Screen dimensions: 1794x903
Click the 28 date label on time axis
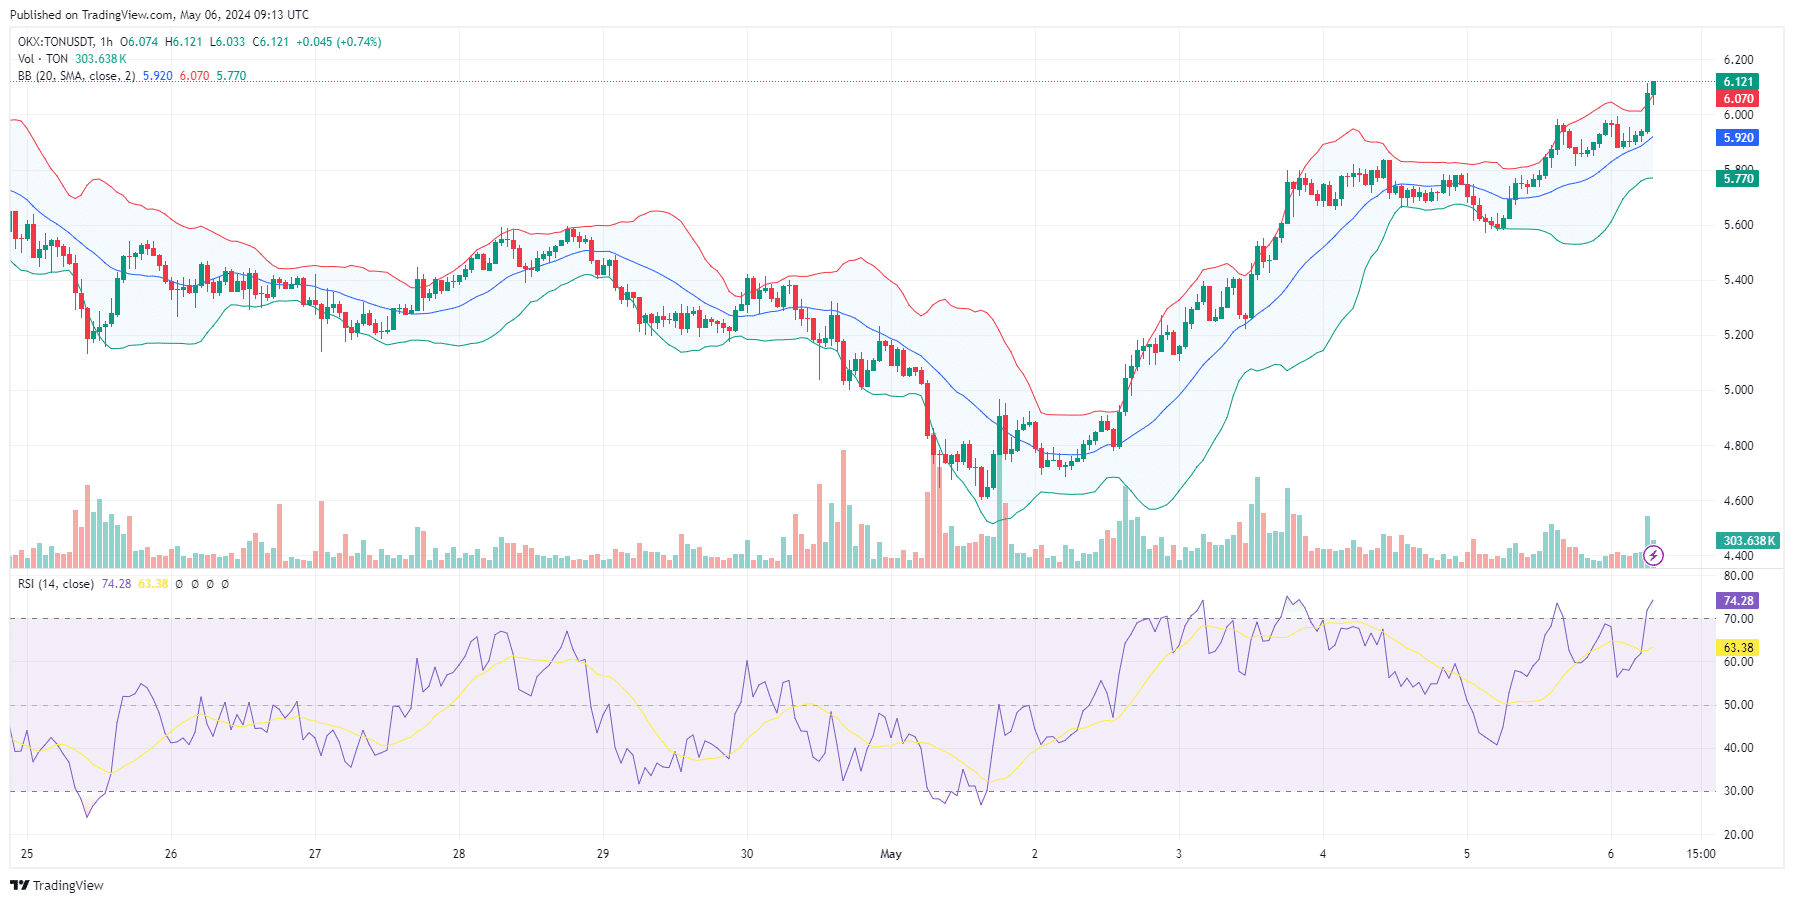pos(459,854)
